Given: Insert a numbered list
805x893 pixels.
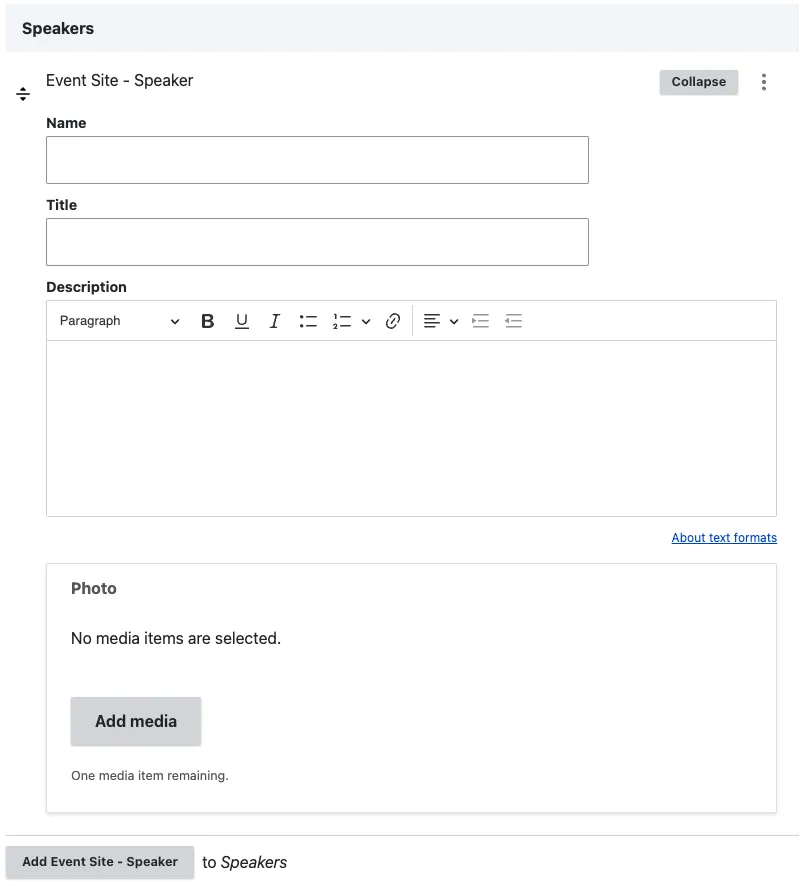Looking at the screenshot, I should point(342,321).
